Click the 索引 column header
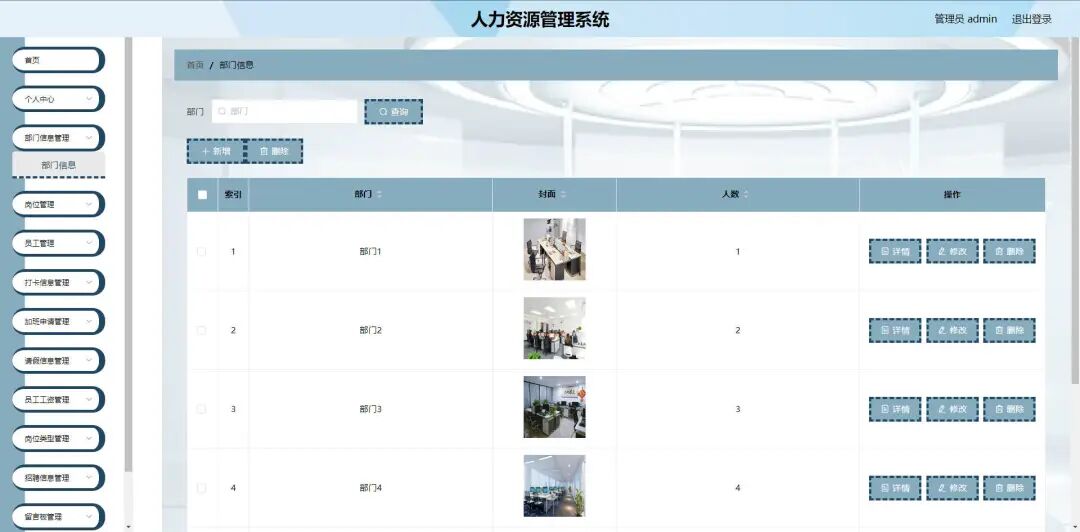 [233, 195]
